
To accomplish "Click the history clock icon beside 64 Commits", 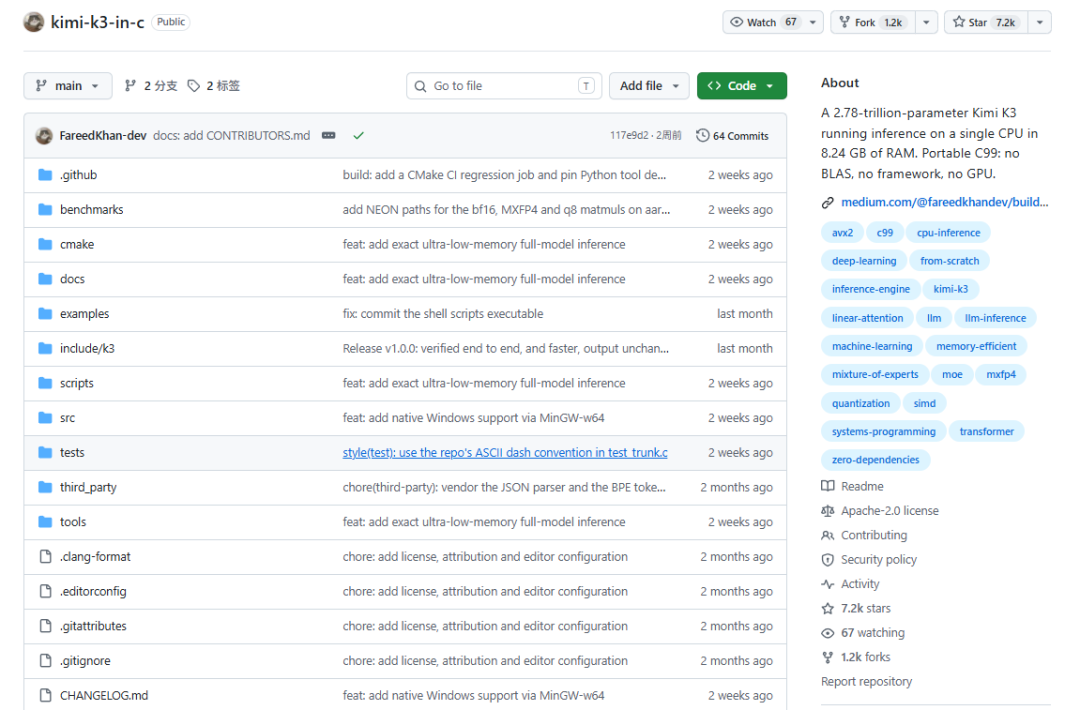I will 703,136.
